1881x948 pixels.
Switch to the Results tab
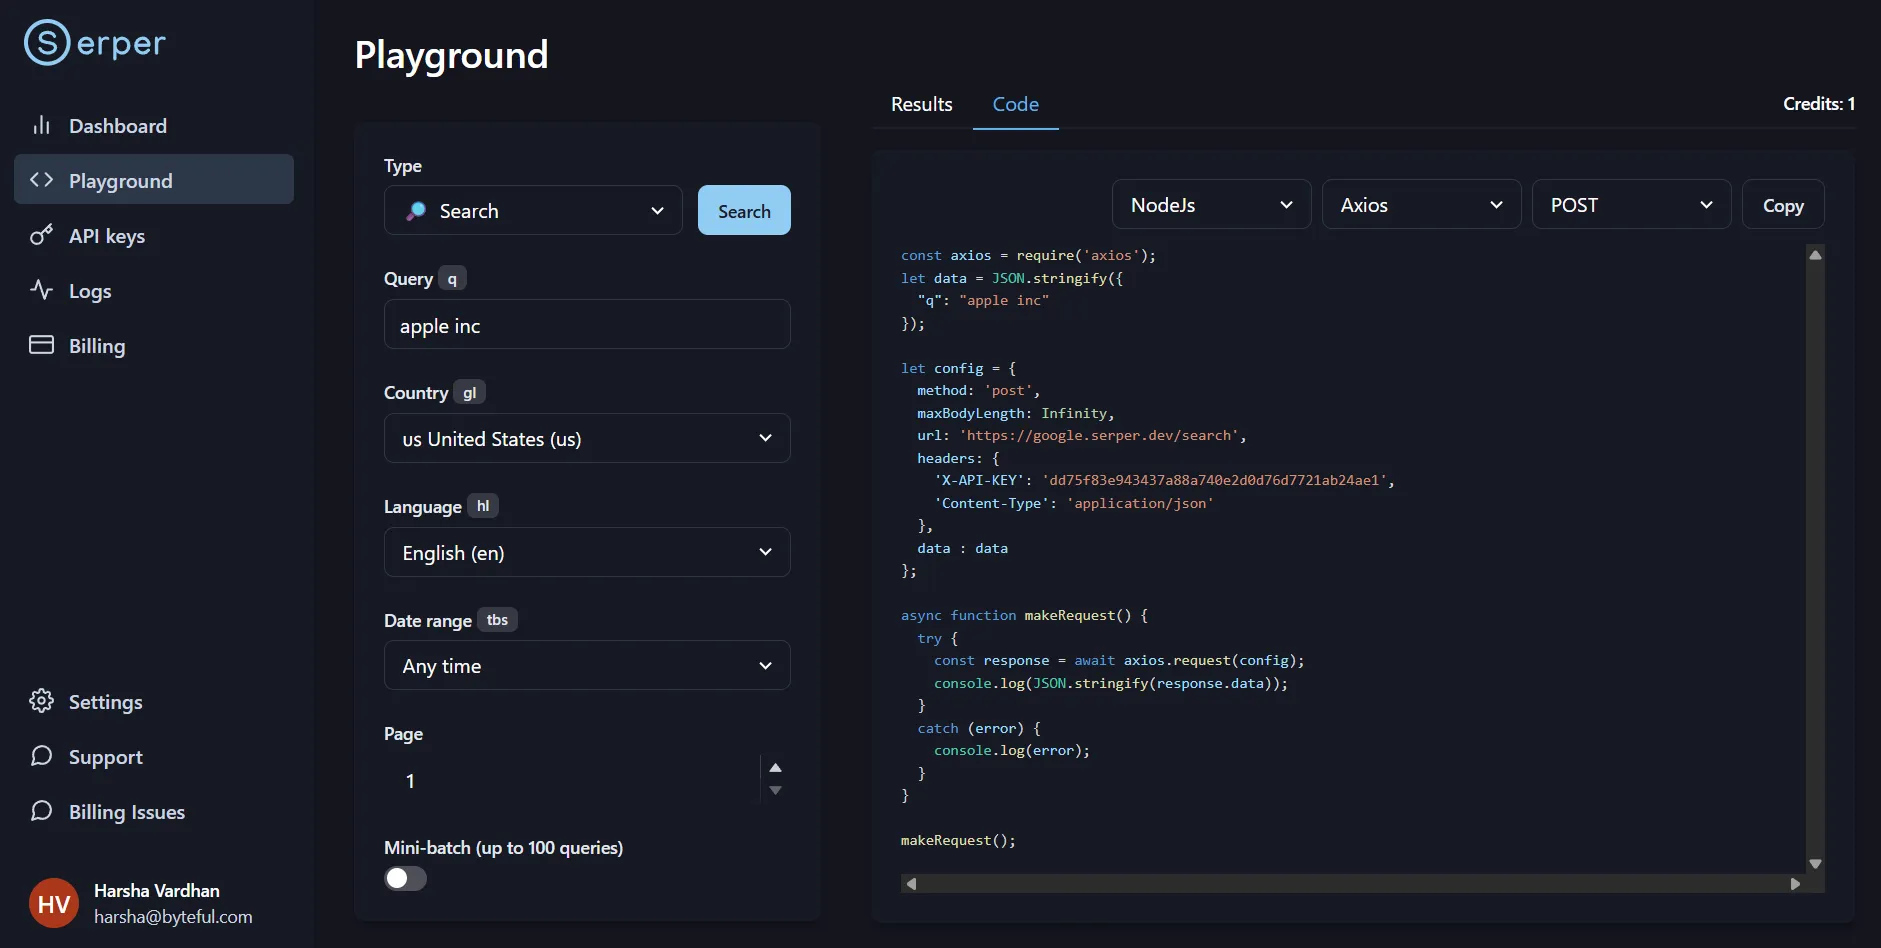coord(921,104)
